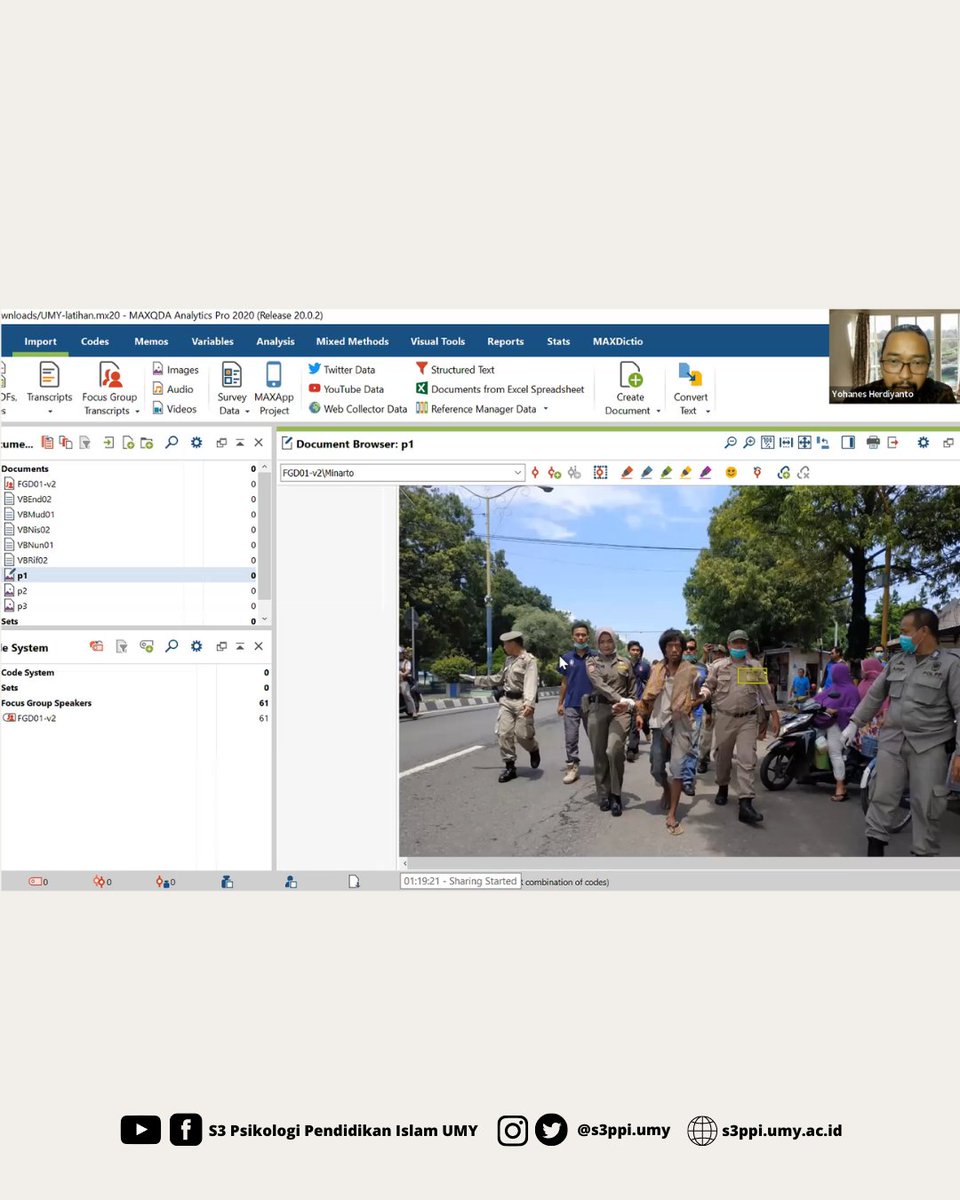Export the displayed document

893,442
